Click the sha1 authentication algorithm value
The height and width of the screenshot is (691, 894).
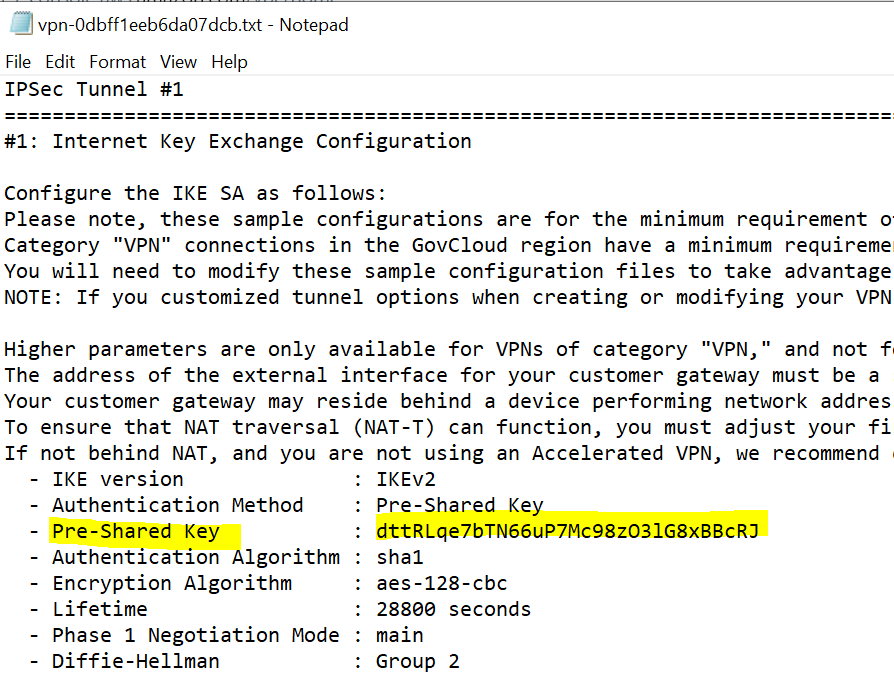pos(400,557)
